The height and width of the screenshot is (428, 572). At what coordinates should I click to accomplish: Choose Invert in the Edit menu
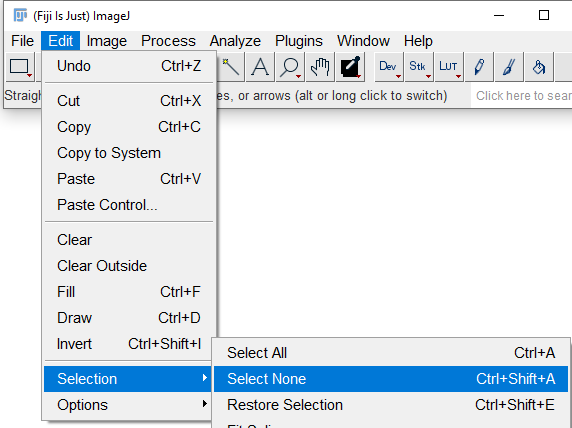point(129,344)
